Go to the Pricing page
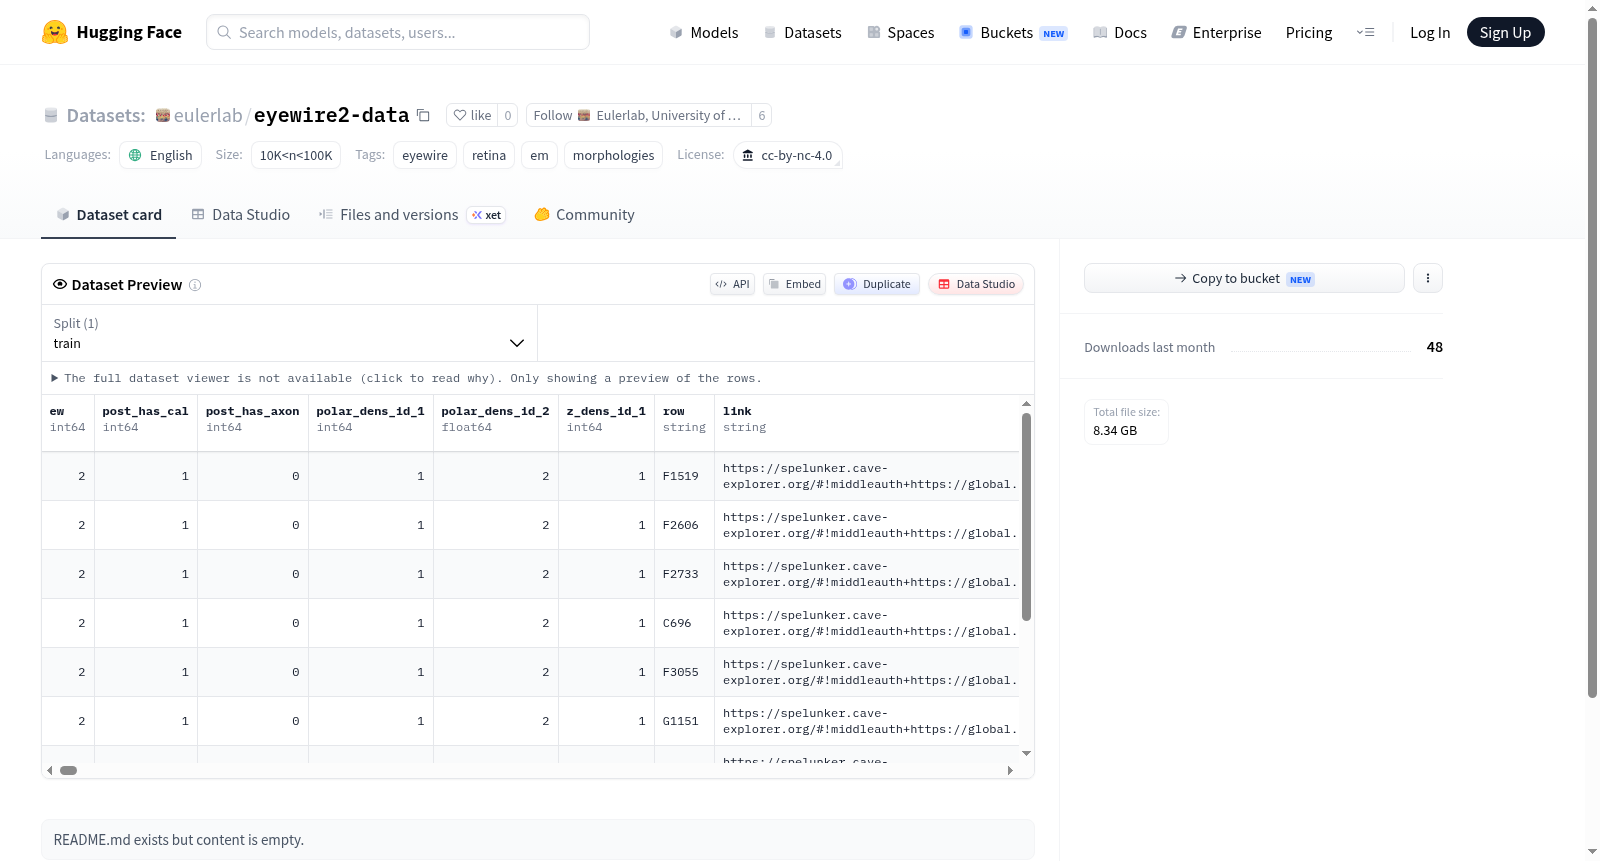This screenshot has height=861, width=1600. (x=1309, y=32)
